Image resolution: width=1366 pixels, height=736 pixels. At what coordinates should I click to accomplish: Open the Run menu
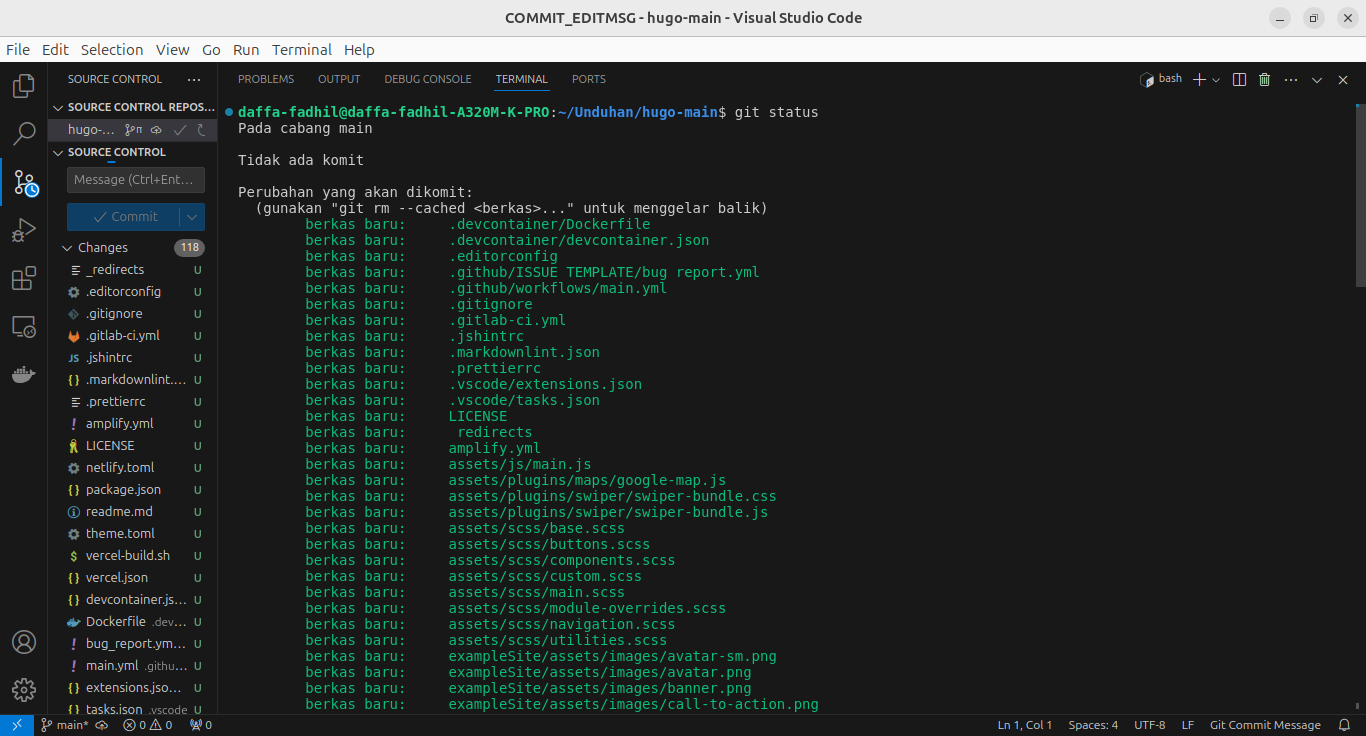tap(246, 49)
